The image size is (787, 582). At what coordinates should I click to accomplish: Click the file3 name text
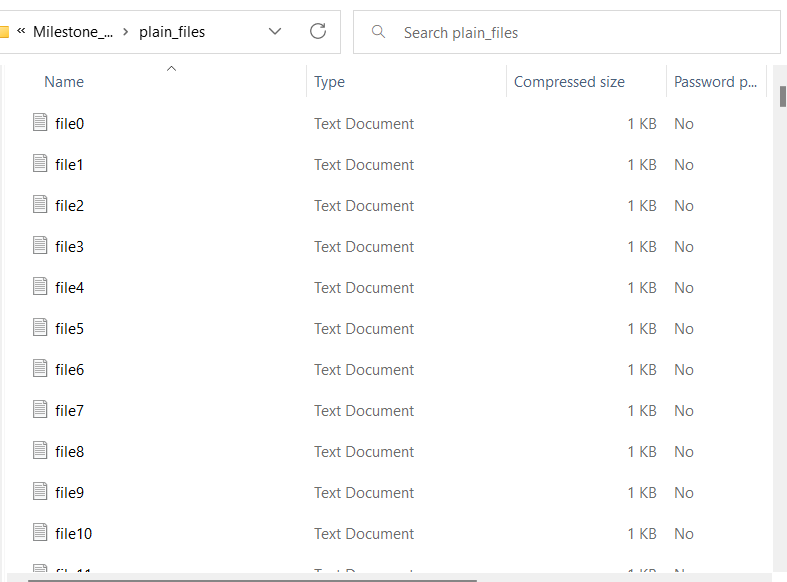[x=69, y=247]
